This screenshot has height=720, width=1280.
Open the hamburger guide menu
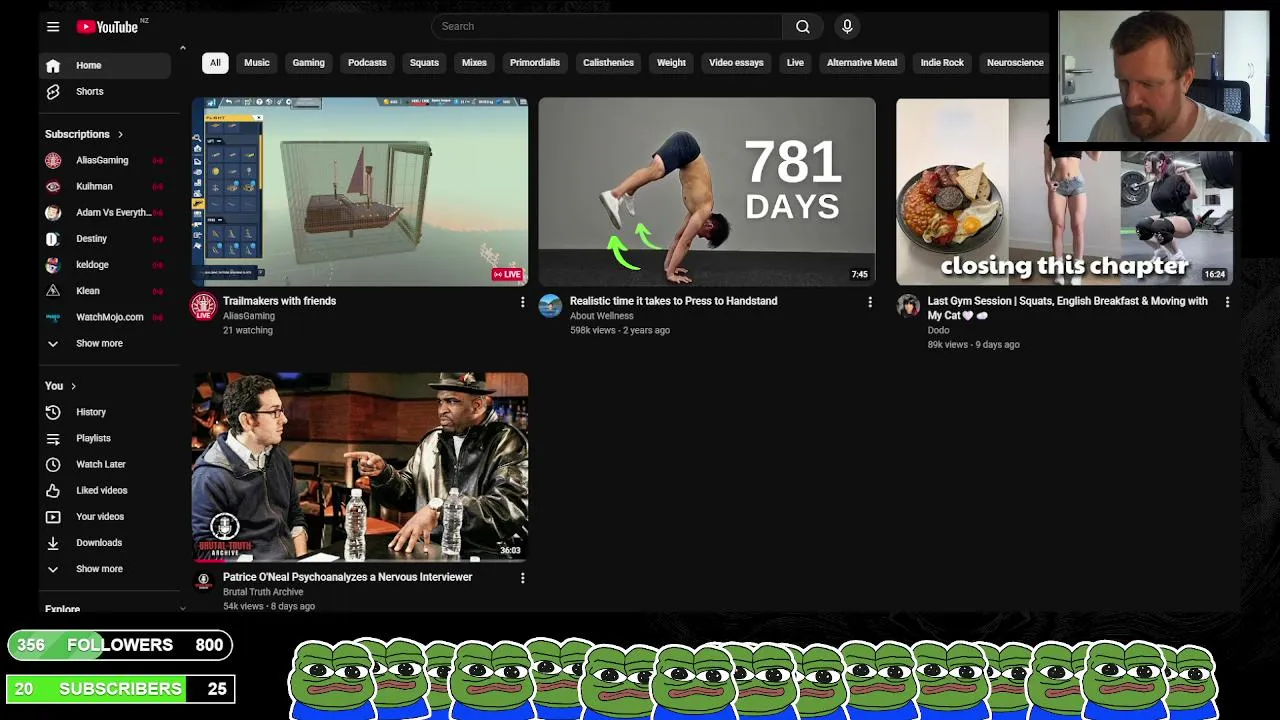(53, 27)
